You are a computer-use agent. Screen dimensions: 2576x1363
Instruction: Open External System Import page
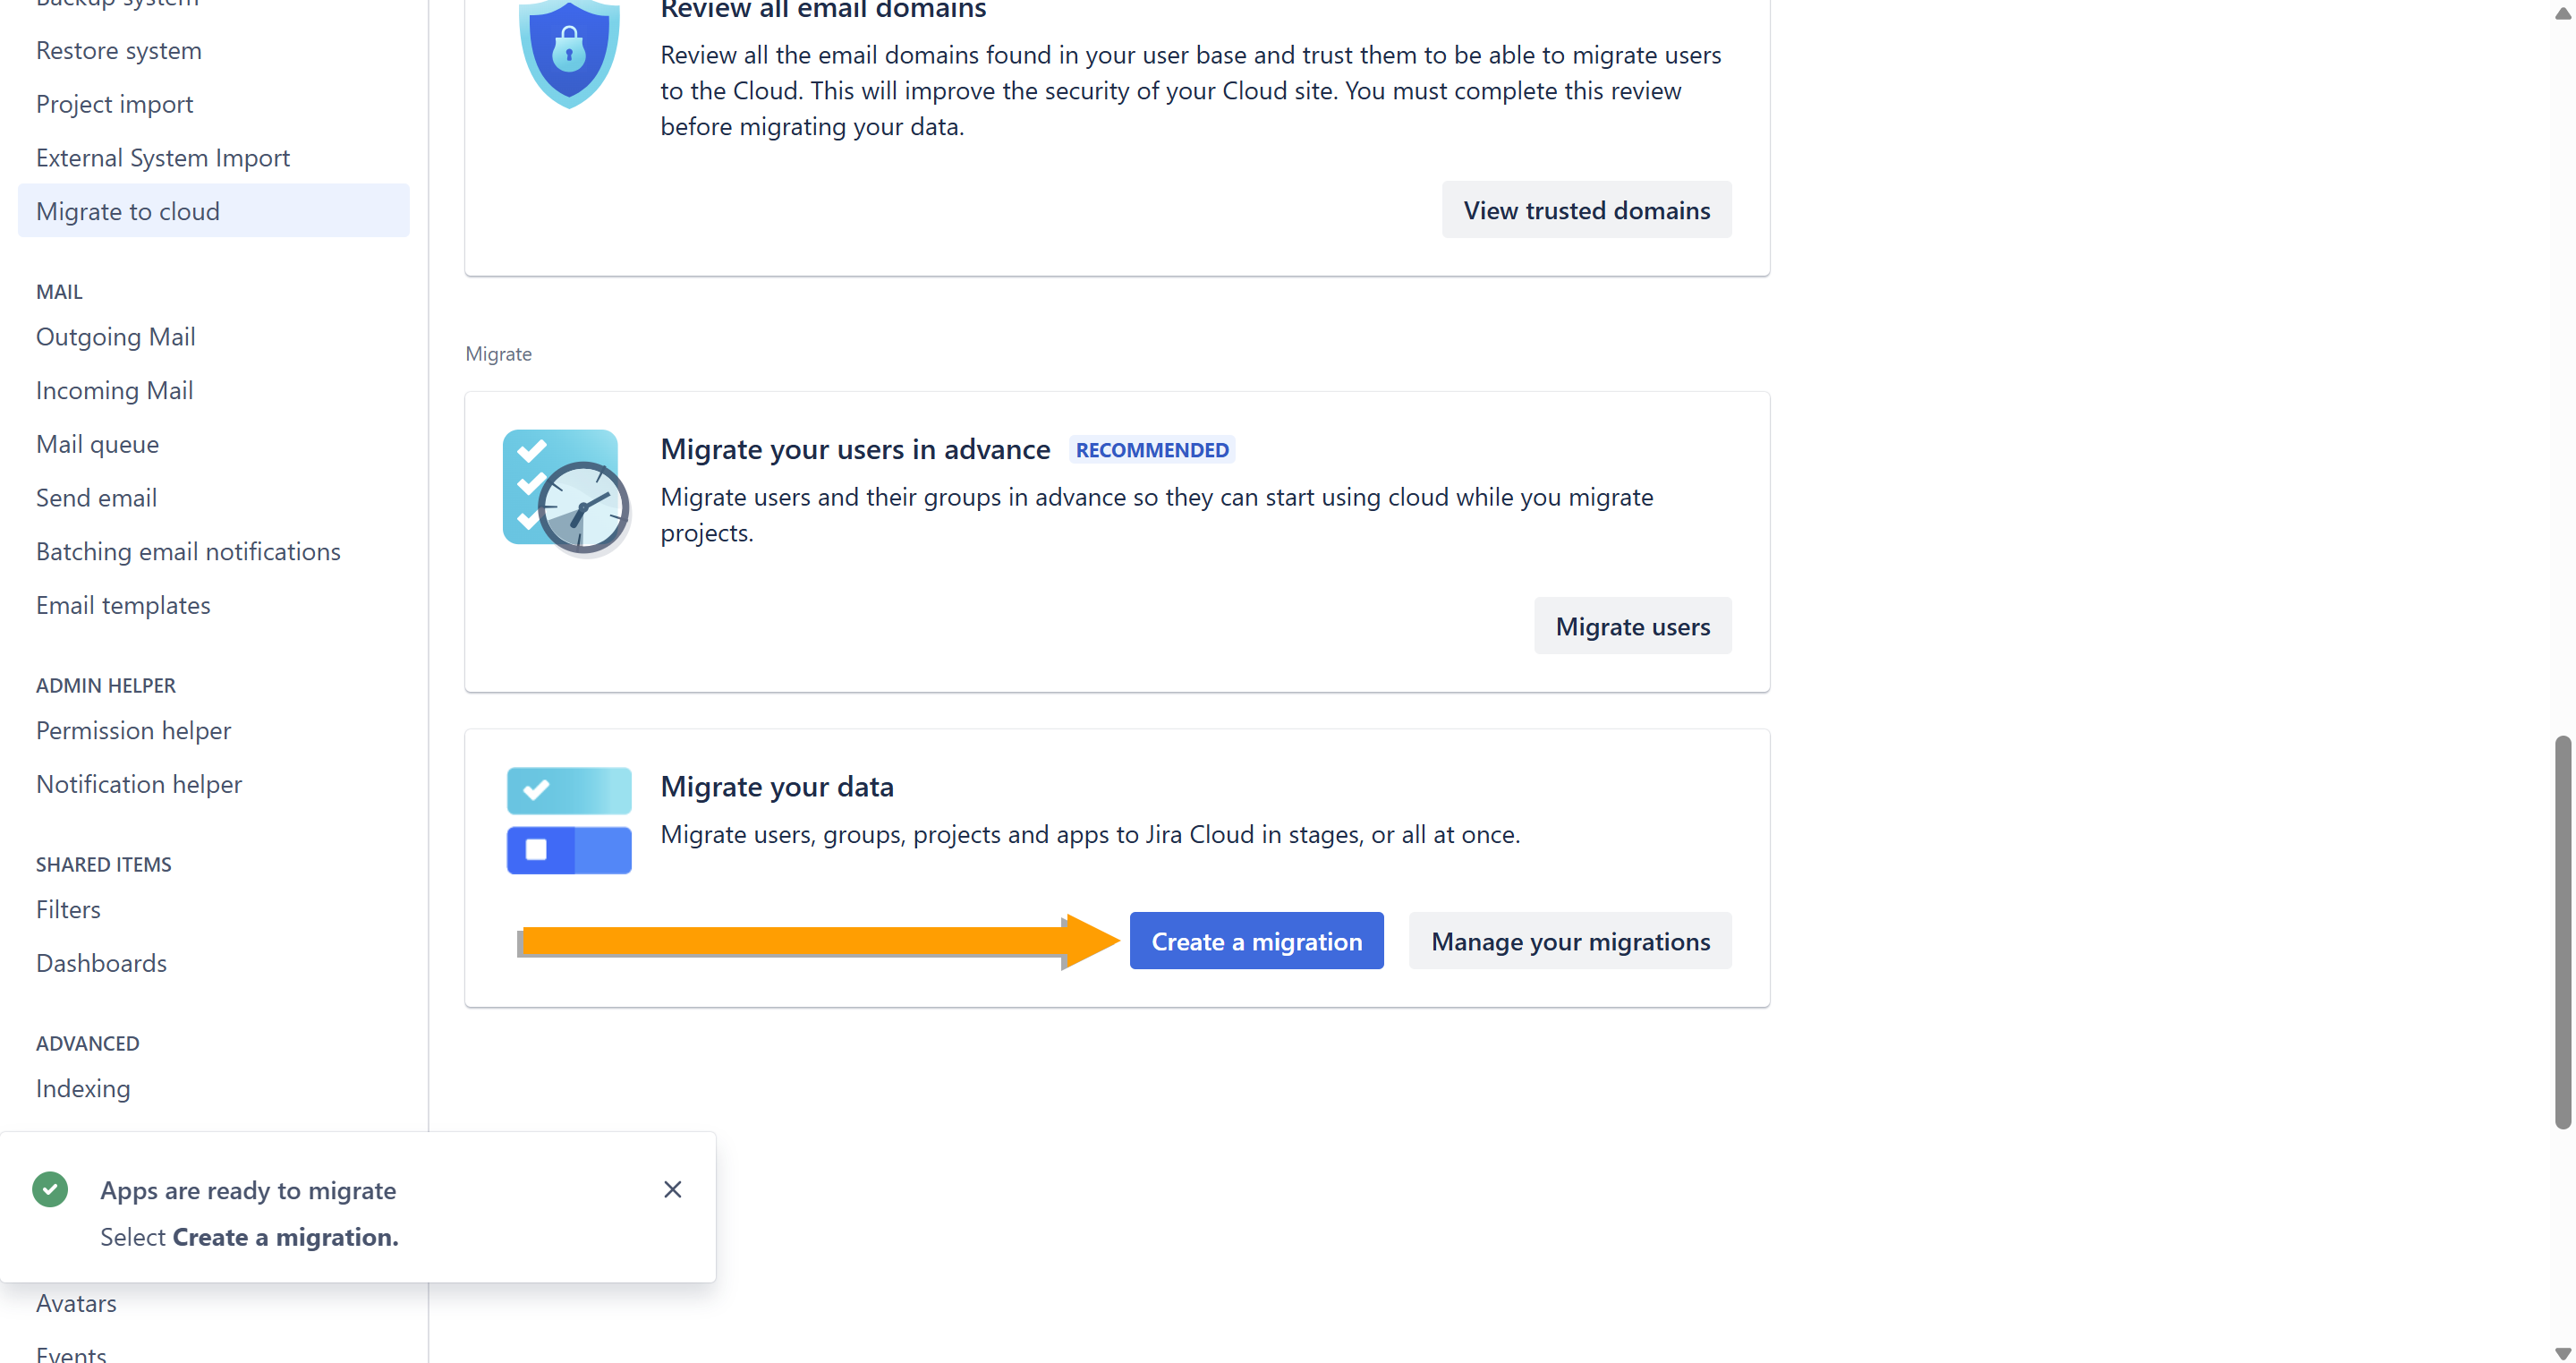(x=163, y=158)
